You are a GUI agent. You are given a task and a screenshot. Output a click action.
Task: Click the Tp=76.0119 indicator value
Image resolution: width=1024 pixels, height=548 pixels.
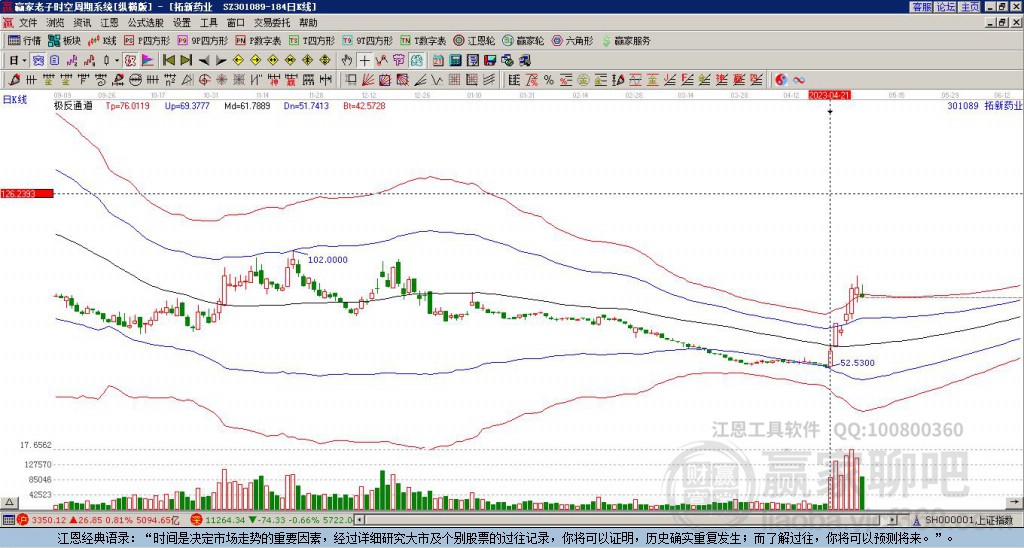pyautogui.click(x=127, y=105)
